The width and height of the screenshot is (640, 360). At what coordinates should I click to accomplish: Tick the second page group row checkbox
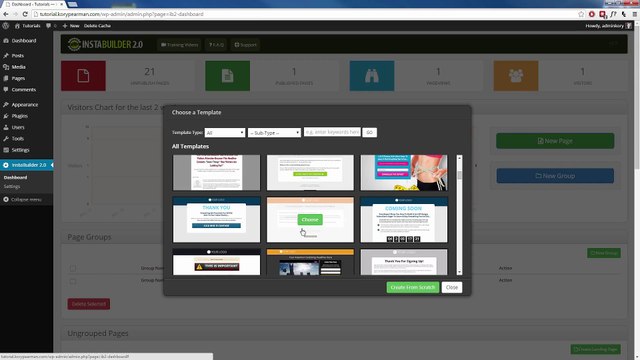pyautogui.click(x=73, y=281)
